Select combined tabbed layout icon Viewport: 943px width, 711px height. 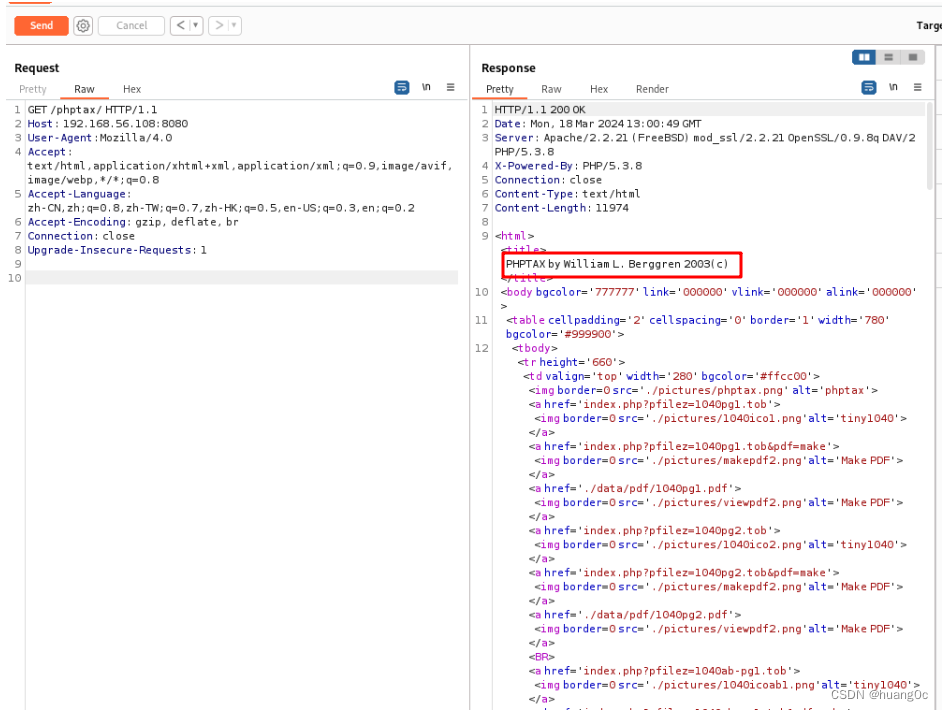(x=912, y=57)
